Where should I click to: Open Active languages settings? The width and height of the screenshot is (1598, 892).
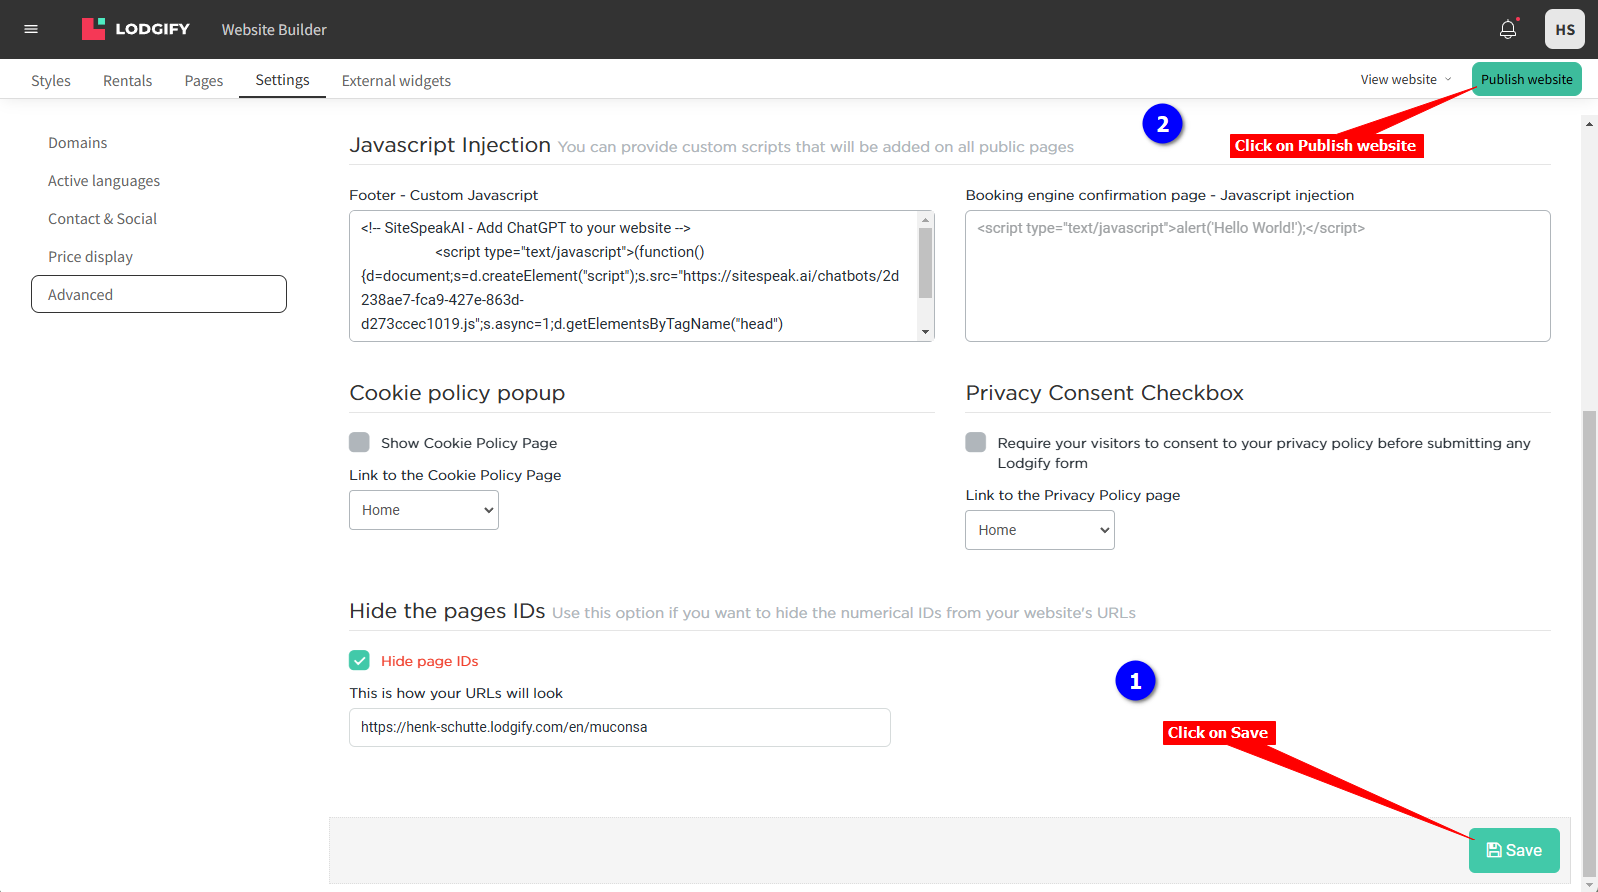[104, 181]
